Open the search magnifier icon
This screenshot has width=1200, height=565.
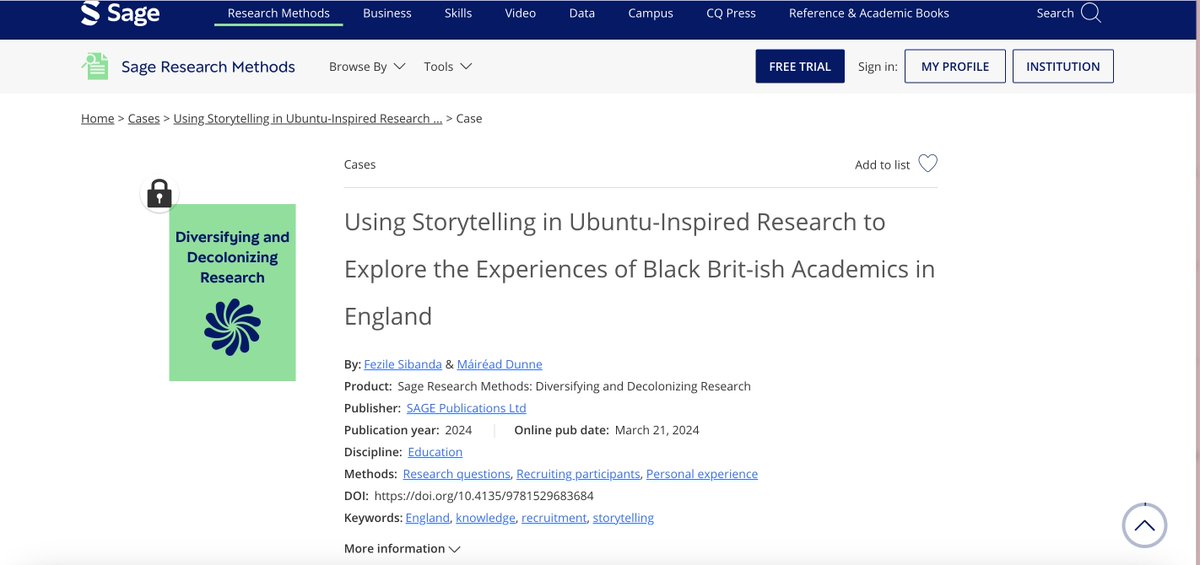1091,13
